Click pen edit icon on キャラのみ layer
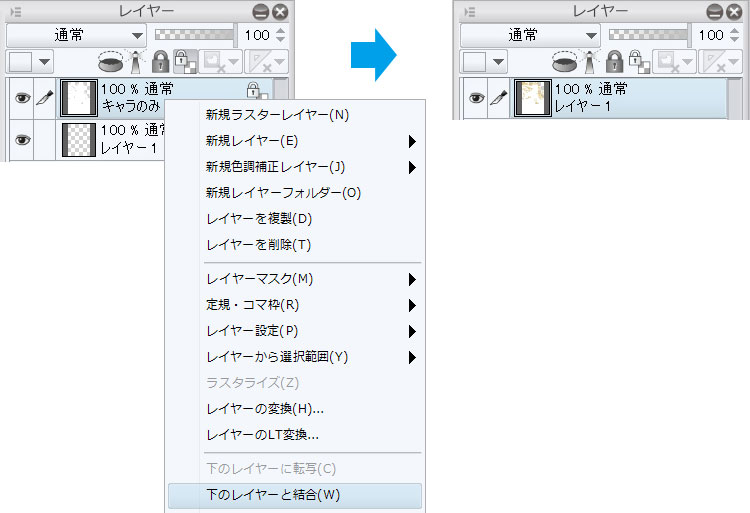The height and width of the screenshot is (513, 750). coord(45,98)
